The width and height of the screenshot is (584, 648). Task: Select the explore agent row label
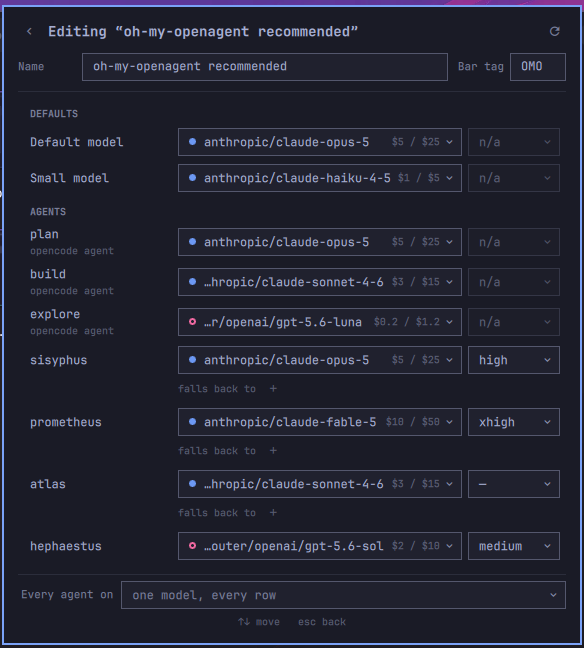pyautogui.click(x=55, y=314)
